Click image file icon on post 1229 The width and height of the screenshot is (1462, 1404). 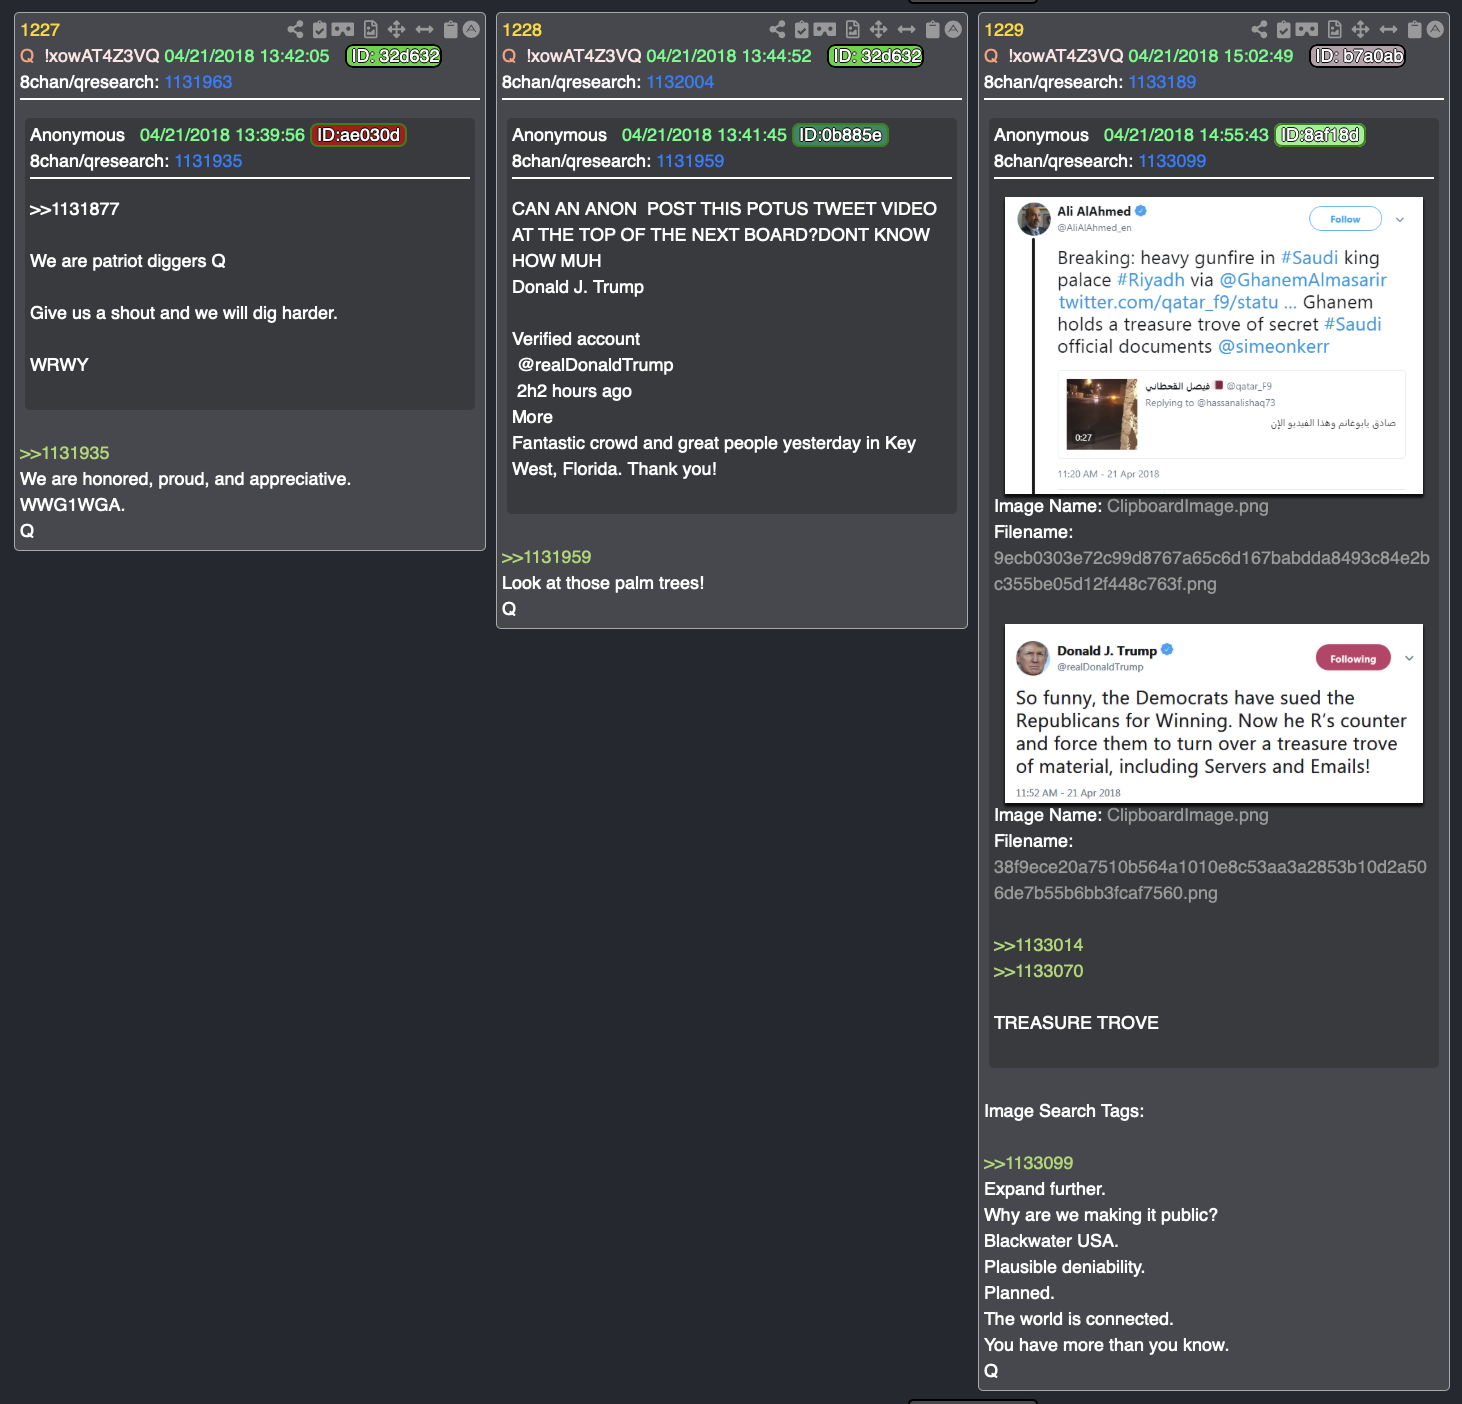point(1335,30)
